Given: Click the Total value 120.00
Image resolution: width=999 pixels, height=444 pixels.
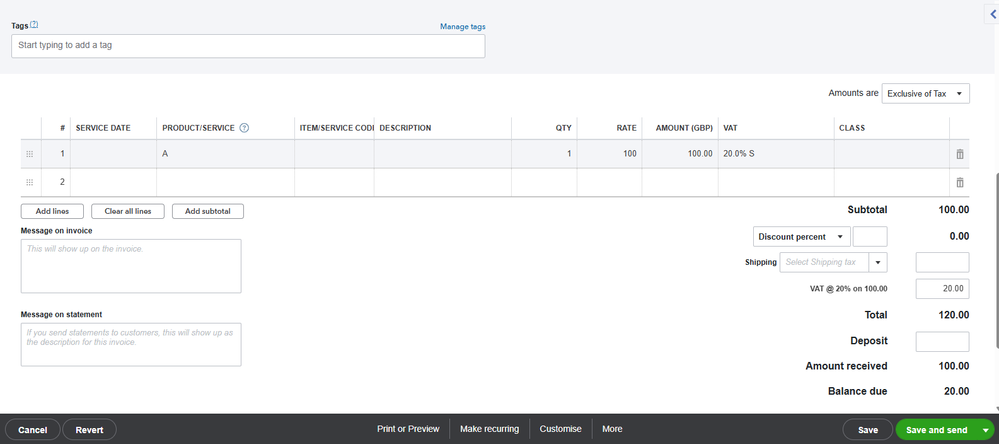Looking at the screenshot, I should [954, 315].
